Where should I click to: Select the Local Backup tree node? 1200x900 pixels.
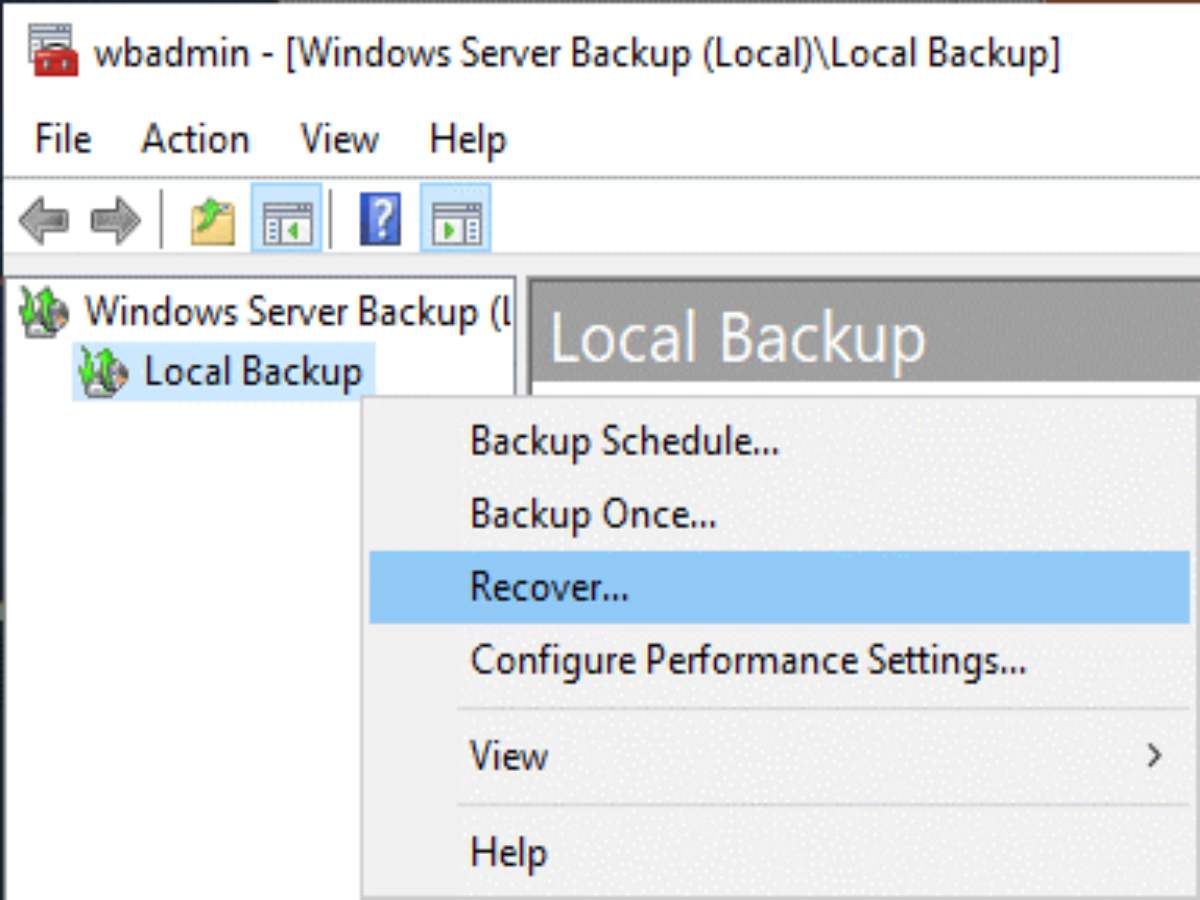[253, 372]
